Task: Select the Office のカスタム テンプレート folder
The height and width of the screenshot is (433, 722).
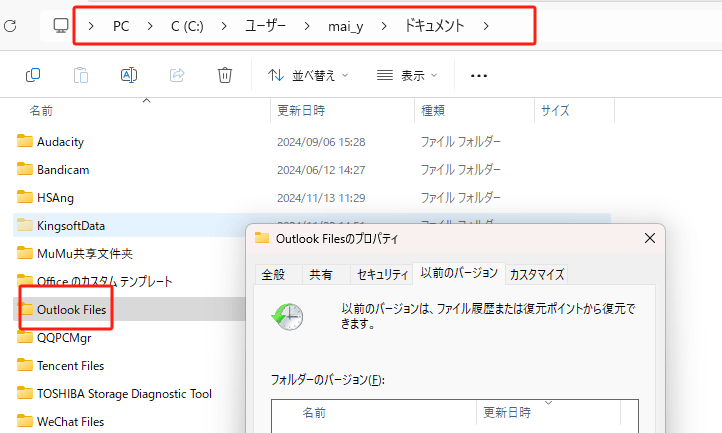Action: (x=105, y=281)
